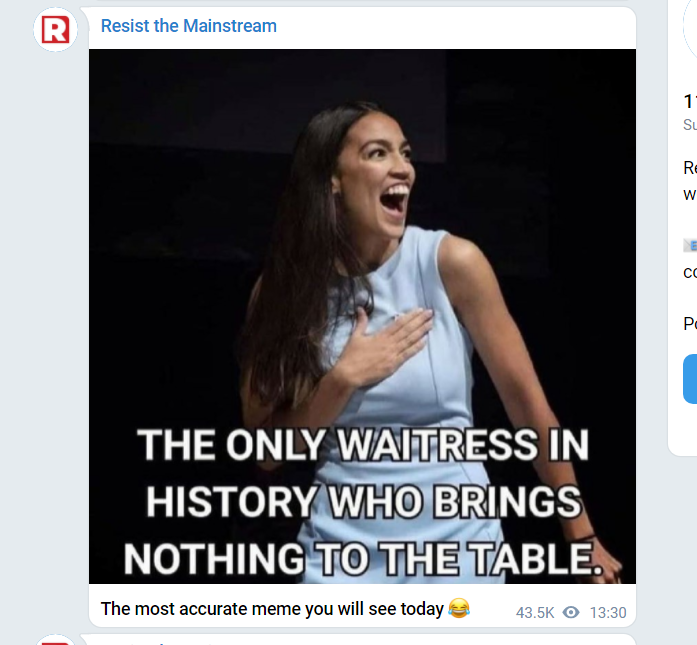
Task: Click the 13:30 post timestamp
Action: tap(608, 612)
